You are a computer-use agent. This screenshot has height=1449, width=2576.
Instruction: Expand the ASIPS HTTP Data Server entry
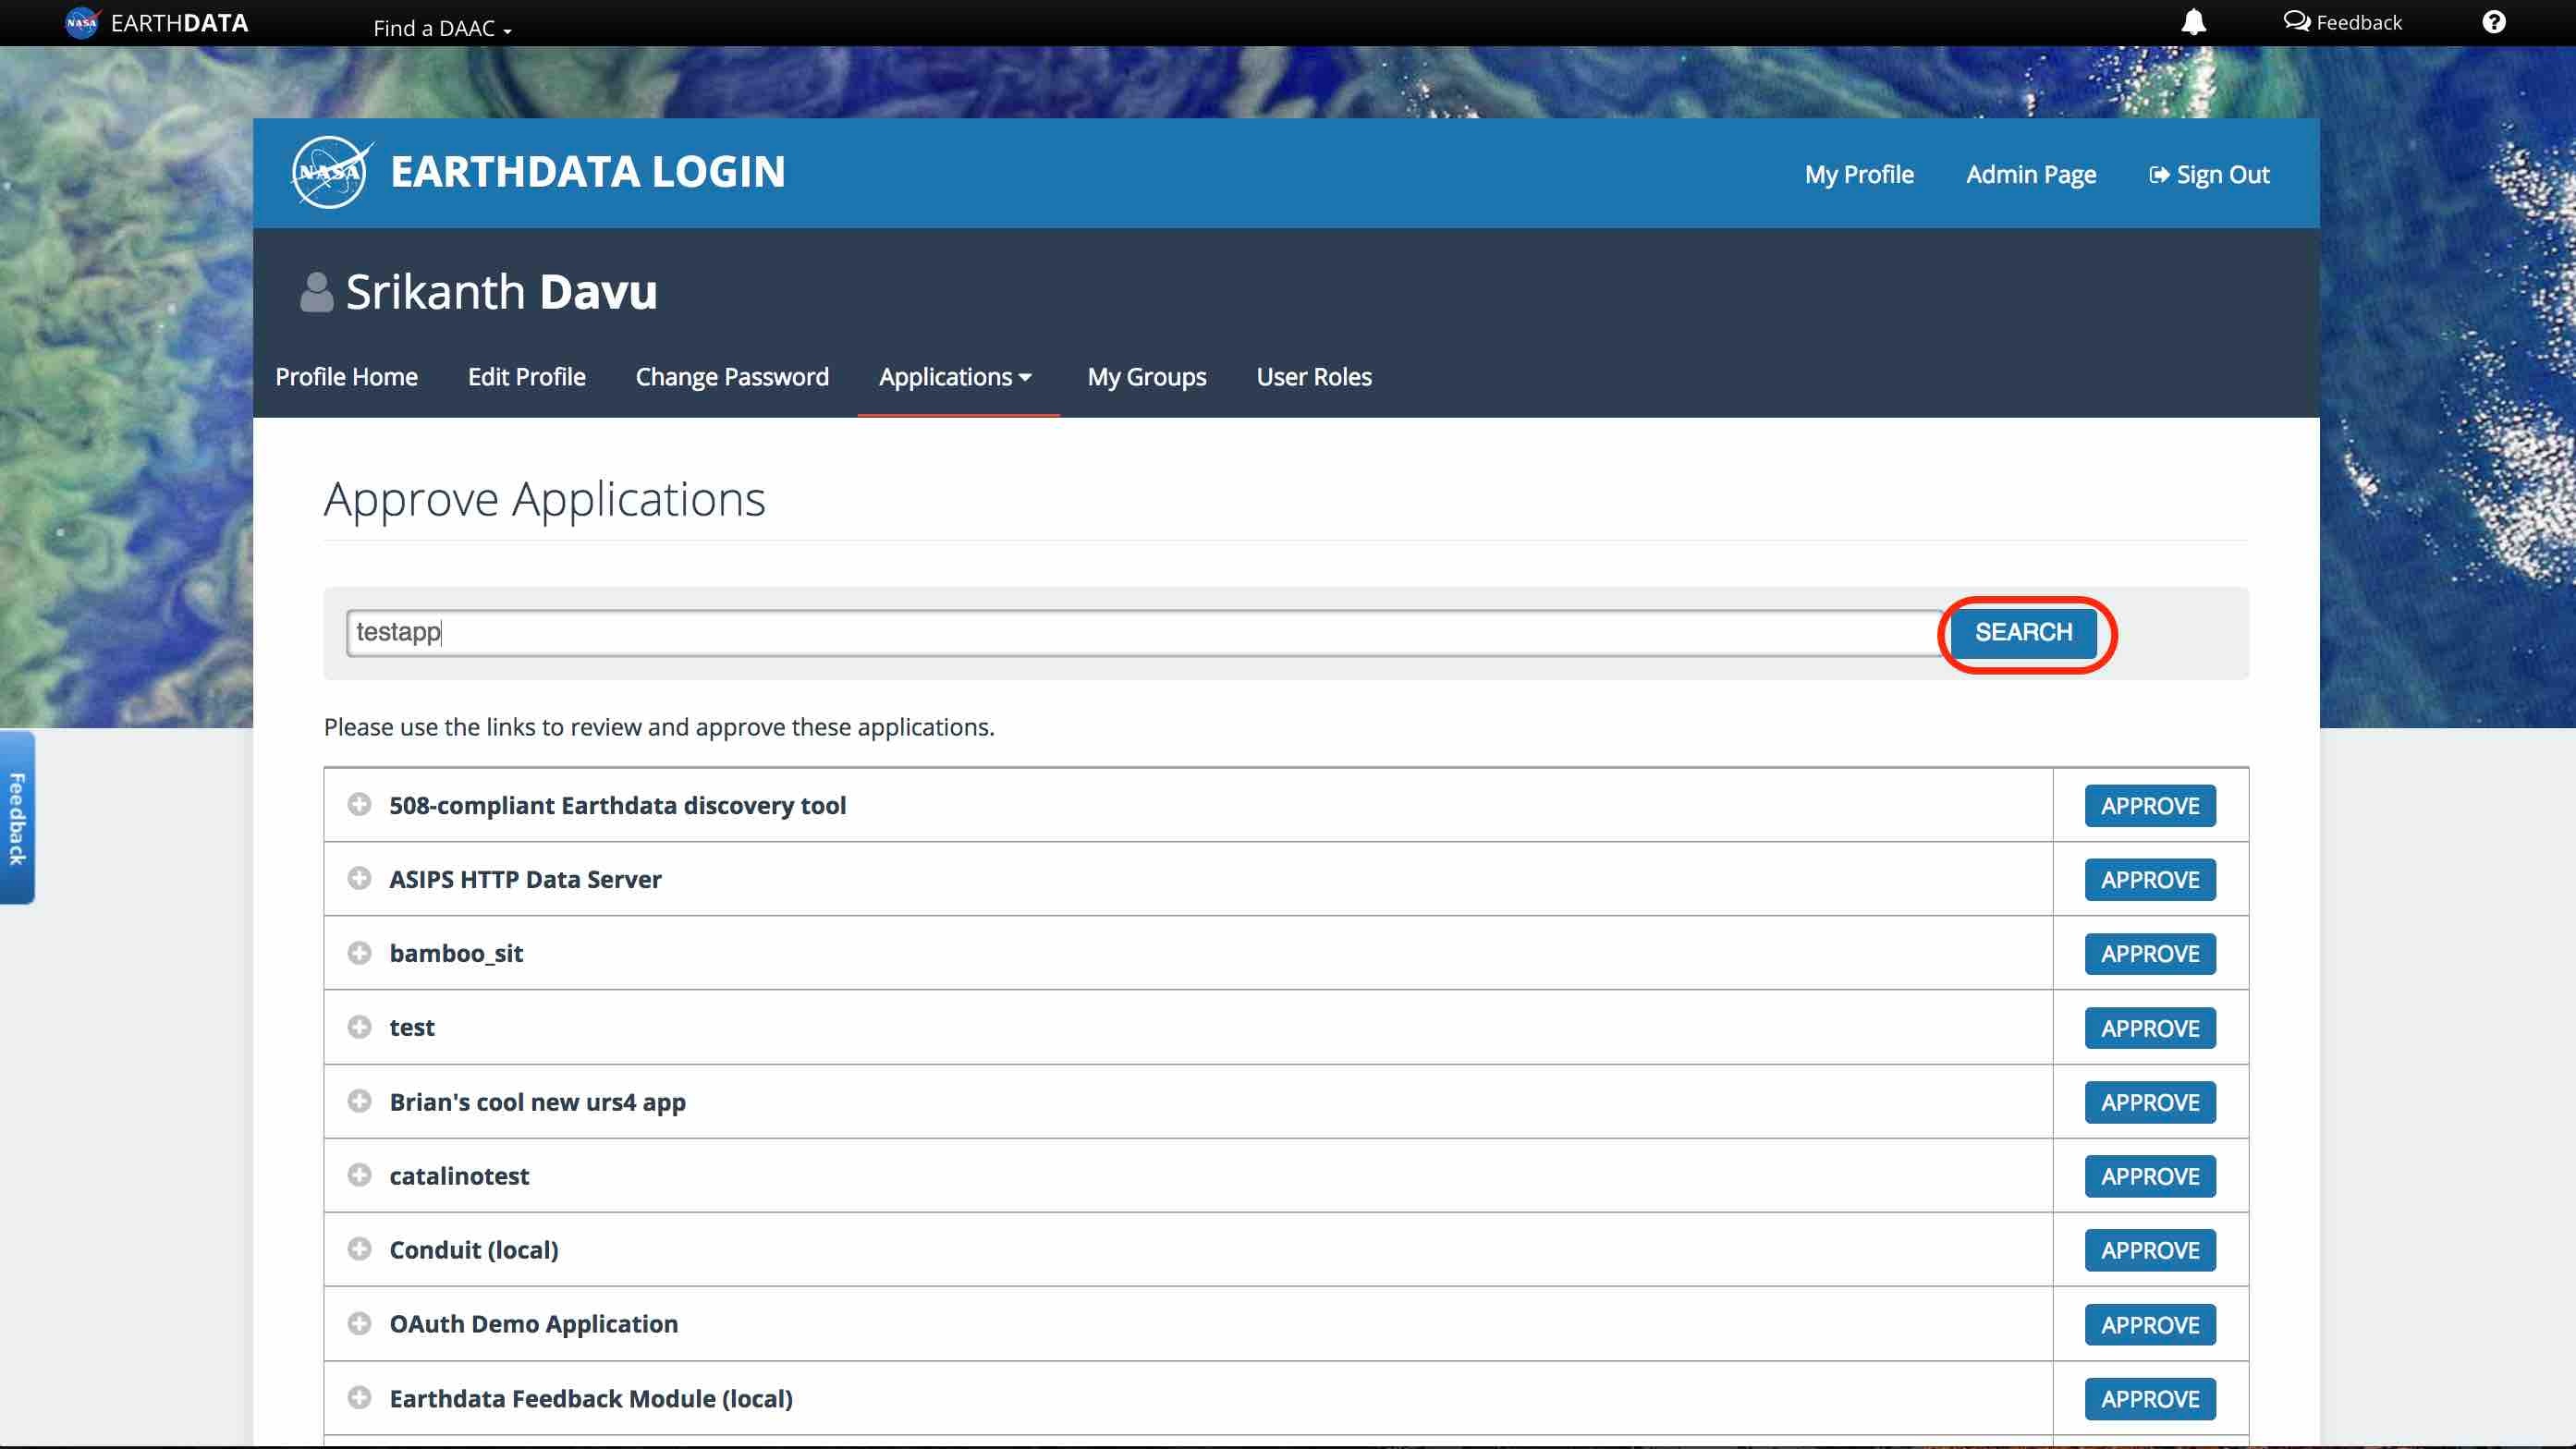pos(360,878)
